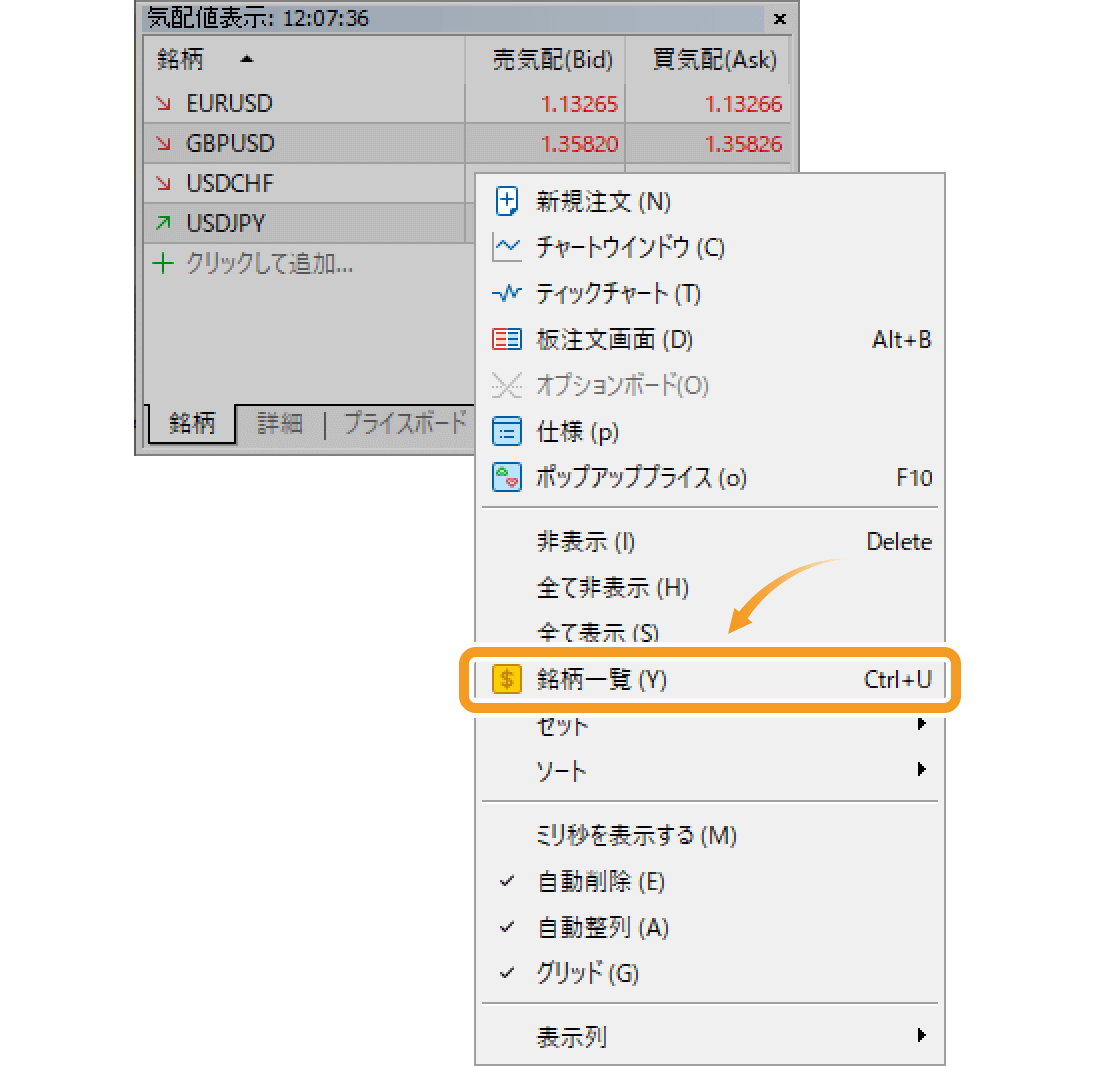Click the Chart Window (チャートウインドウ) icon
1100x1066 pixels.
pos(507,248)
